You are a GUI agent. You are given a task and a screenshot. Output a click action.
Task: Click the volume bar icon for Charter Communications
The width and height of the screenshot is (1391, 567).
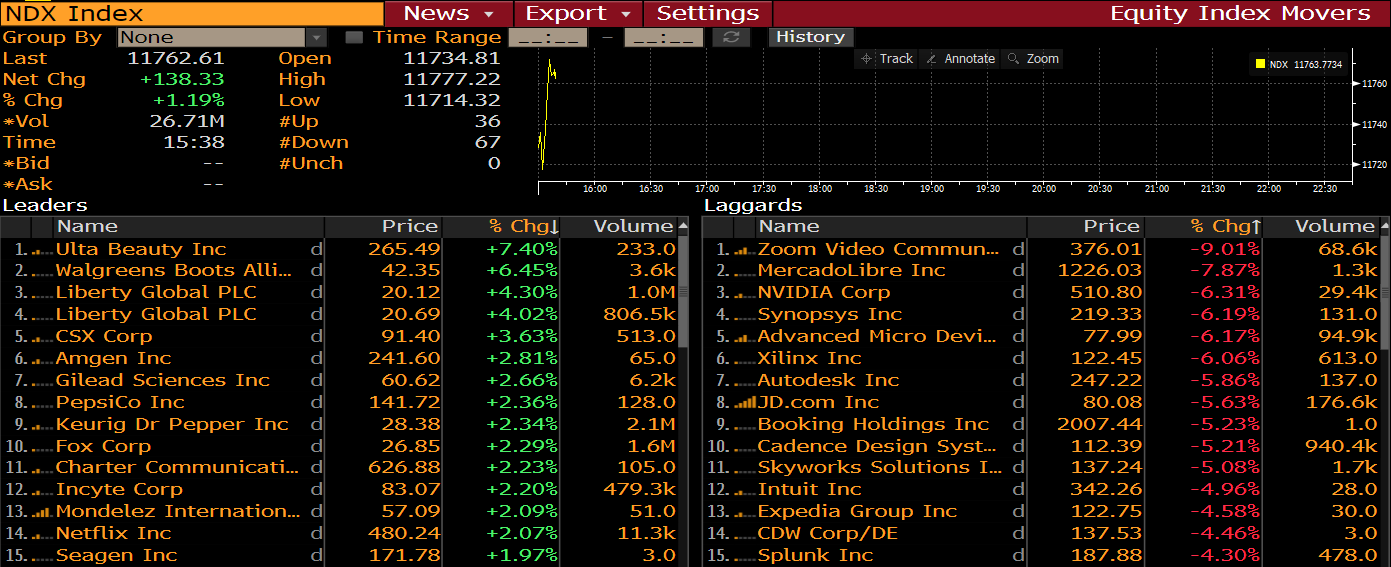[42, 468]
